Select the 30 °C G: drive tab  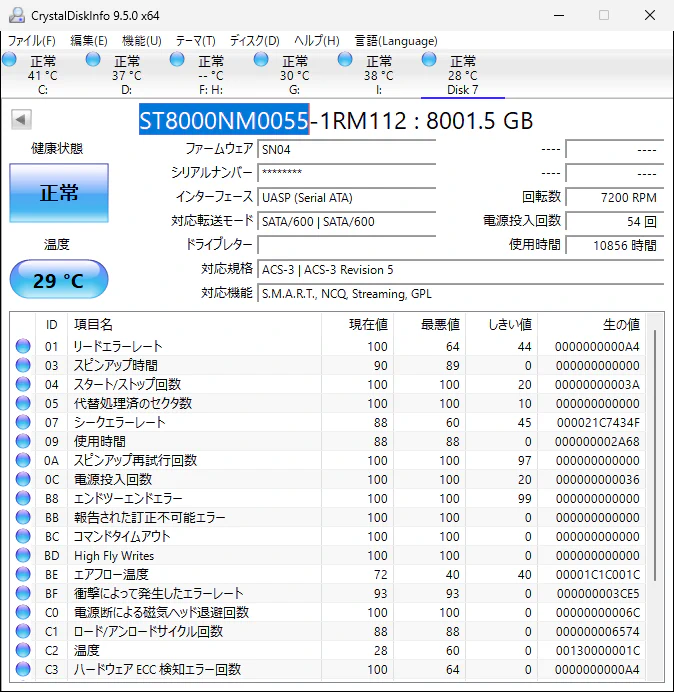point(294,75)
